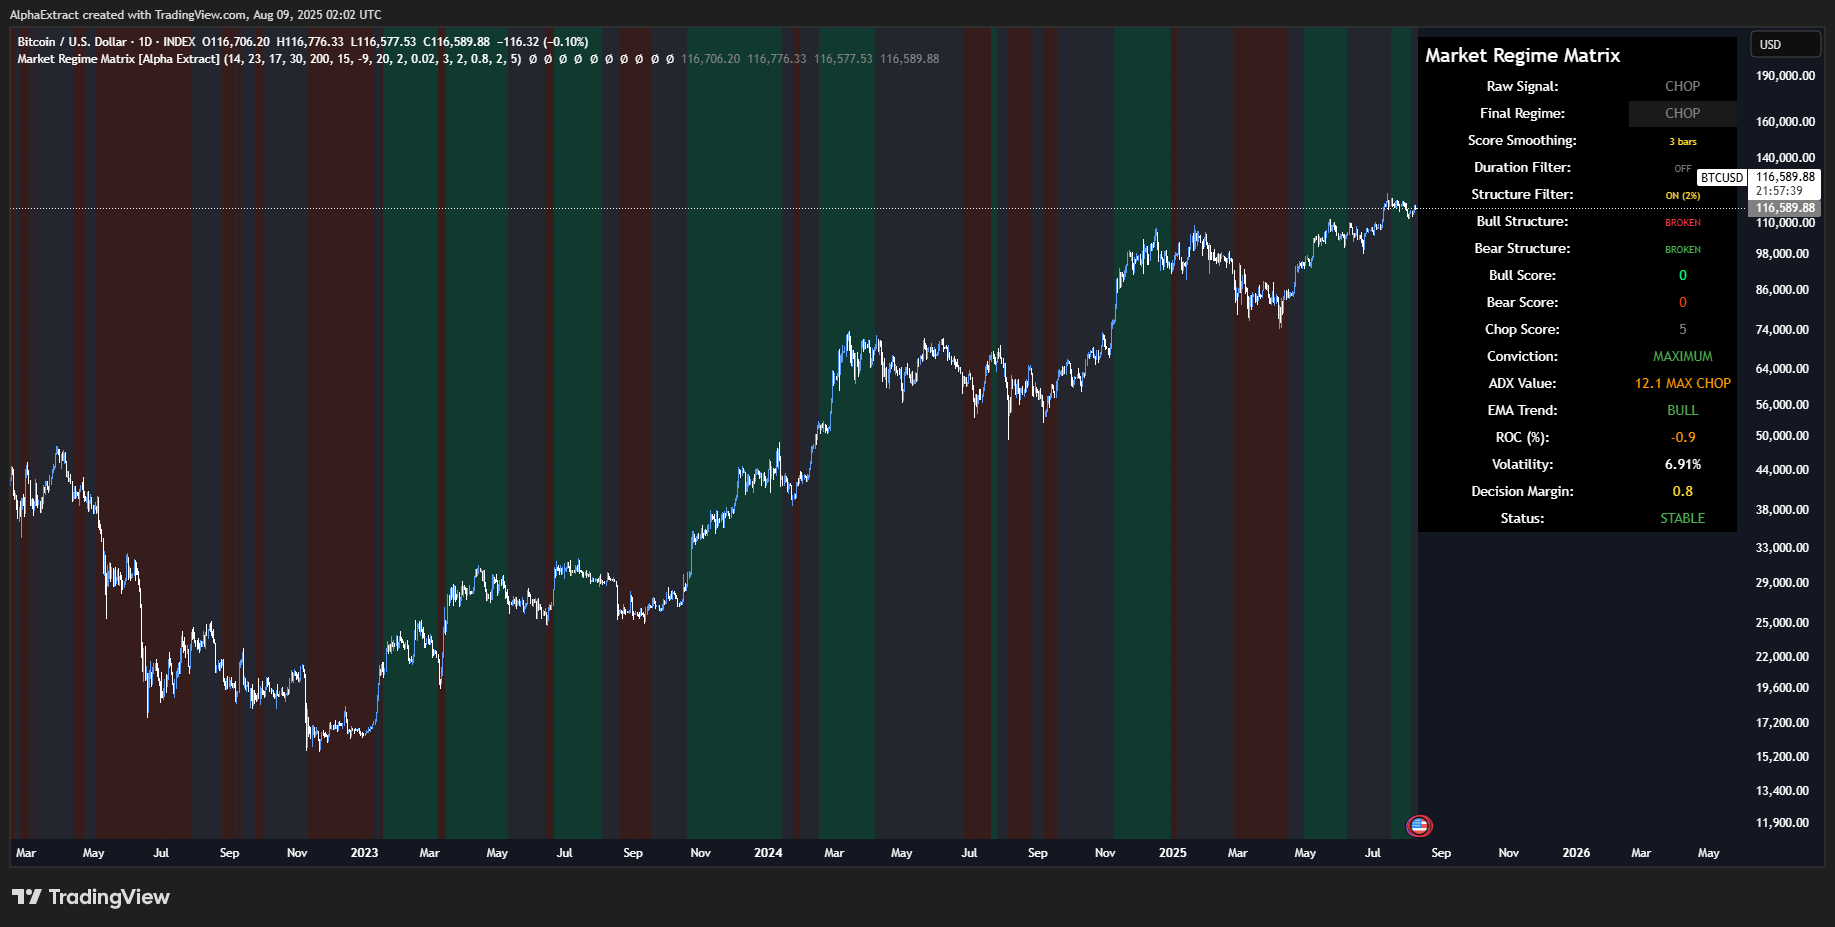Click the Decision Margin 0.8 value
Viewport: 1835px width, 927px height.
[x=1683, y=492]
